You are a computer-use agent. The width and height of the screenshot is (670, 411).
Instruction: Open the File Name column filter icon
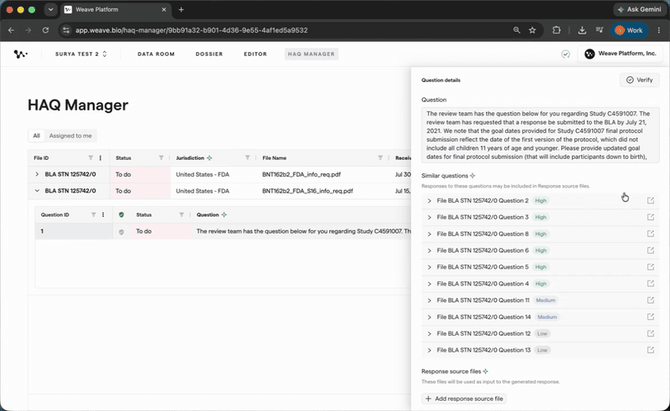pos(380,158)
